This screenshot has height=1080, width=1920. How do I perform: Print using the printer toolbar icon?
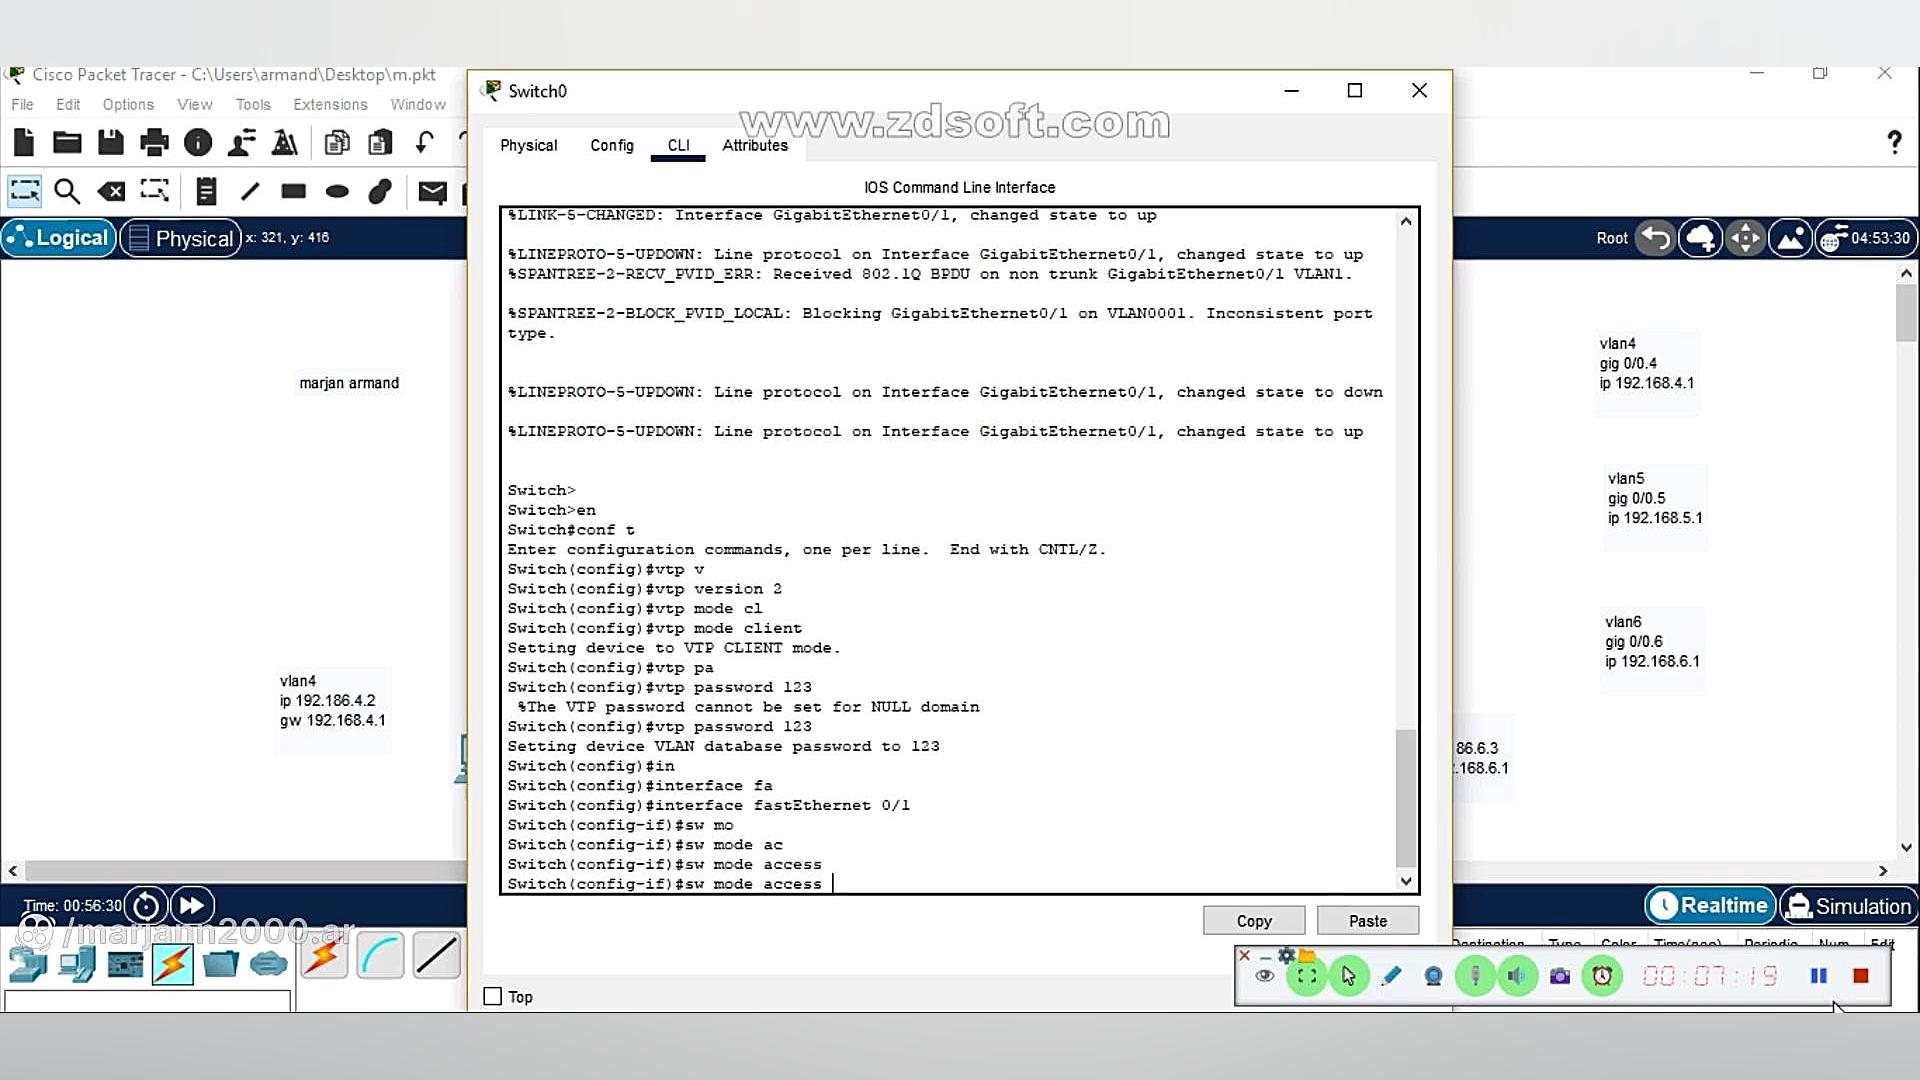click(x=154, y=143)
